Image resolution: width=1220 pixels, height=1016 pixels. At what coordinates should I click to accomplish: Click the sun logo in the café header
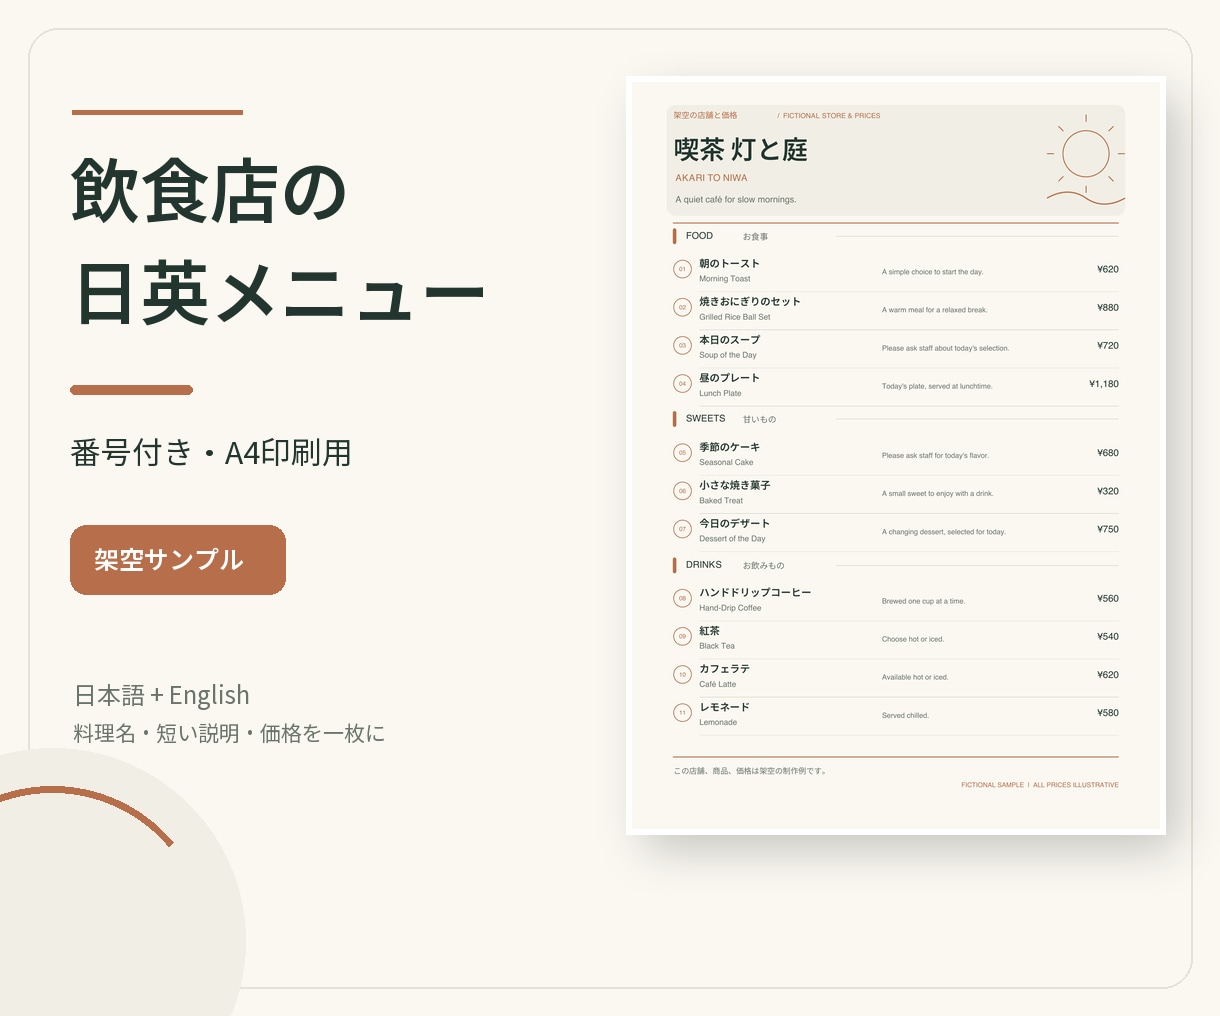(1085, 160)
